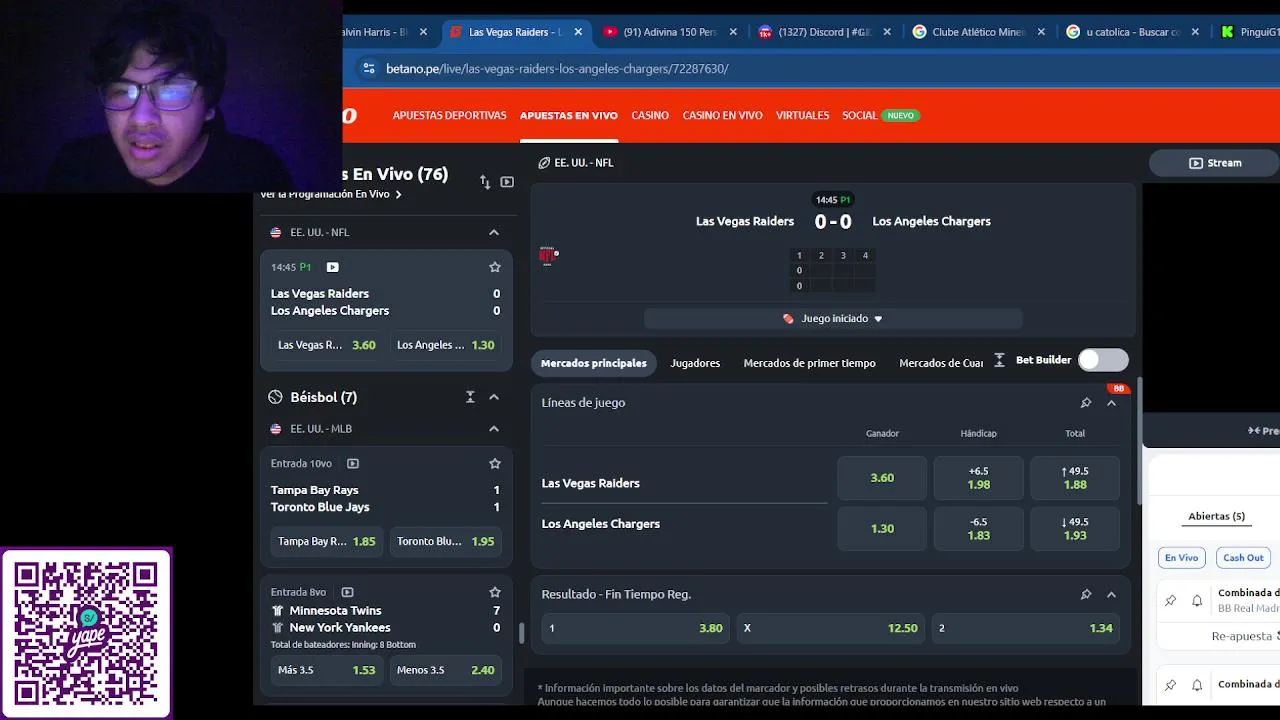Click the pin icon on first Combinada bet

[x=1170, y=601]
